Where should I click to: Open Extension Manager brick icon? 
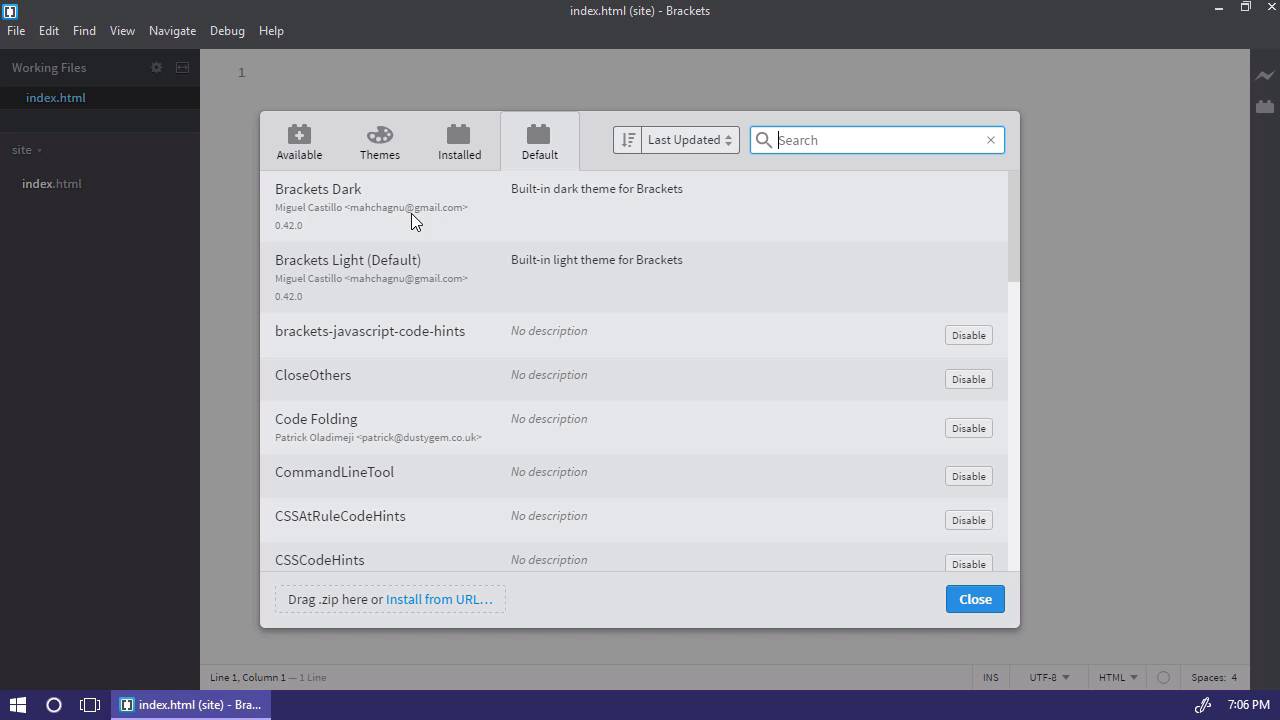[1265, 106]
